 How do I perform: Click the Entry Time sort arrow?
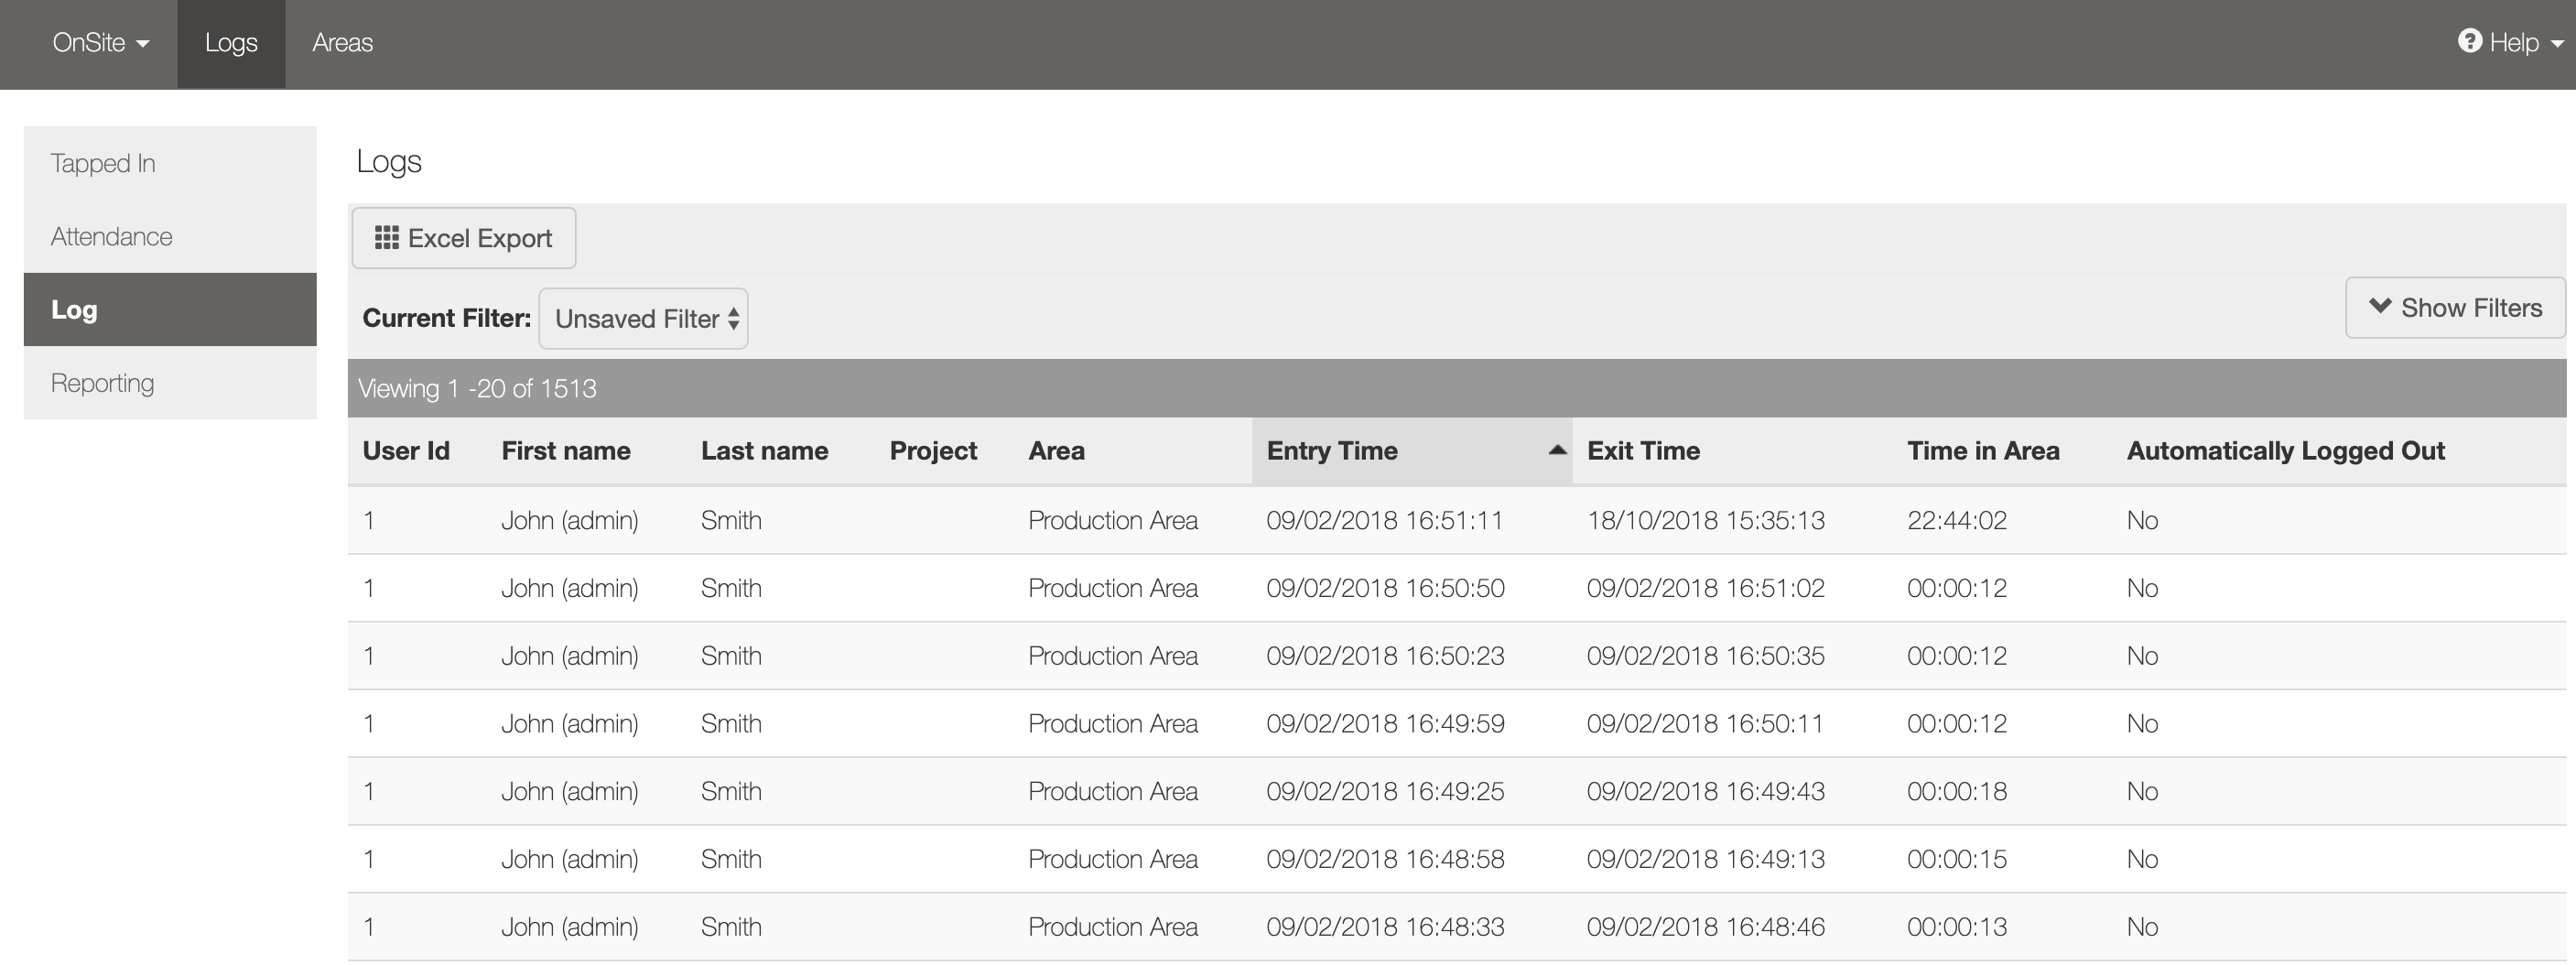(x=1556, y=450)
